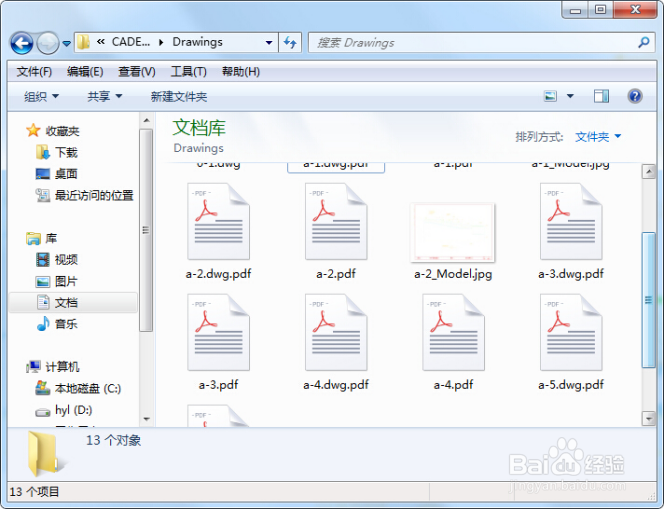Viewport: 664px width, 509px height.
Task: Click the a-5.dwg.pdf filename label
Action: point(571,385)
